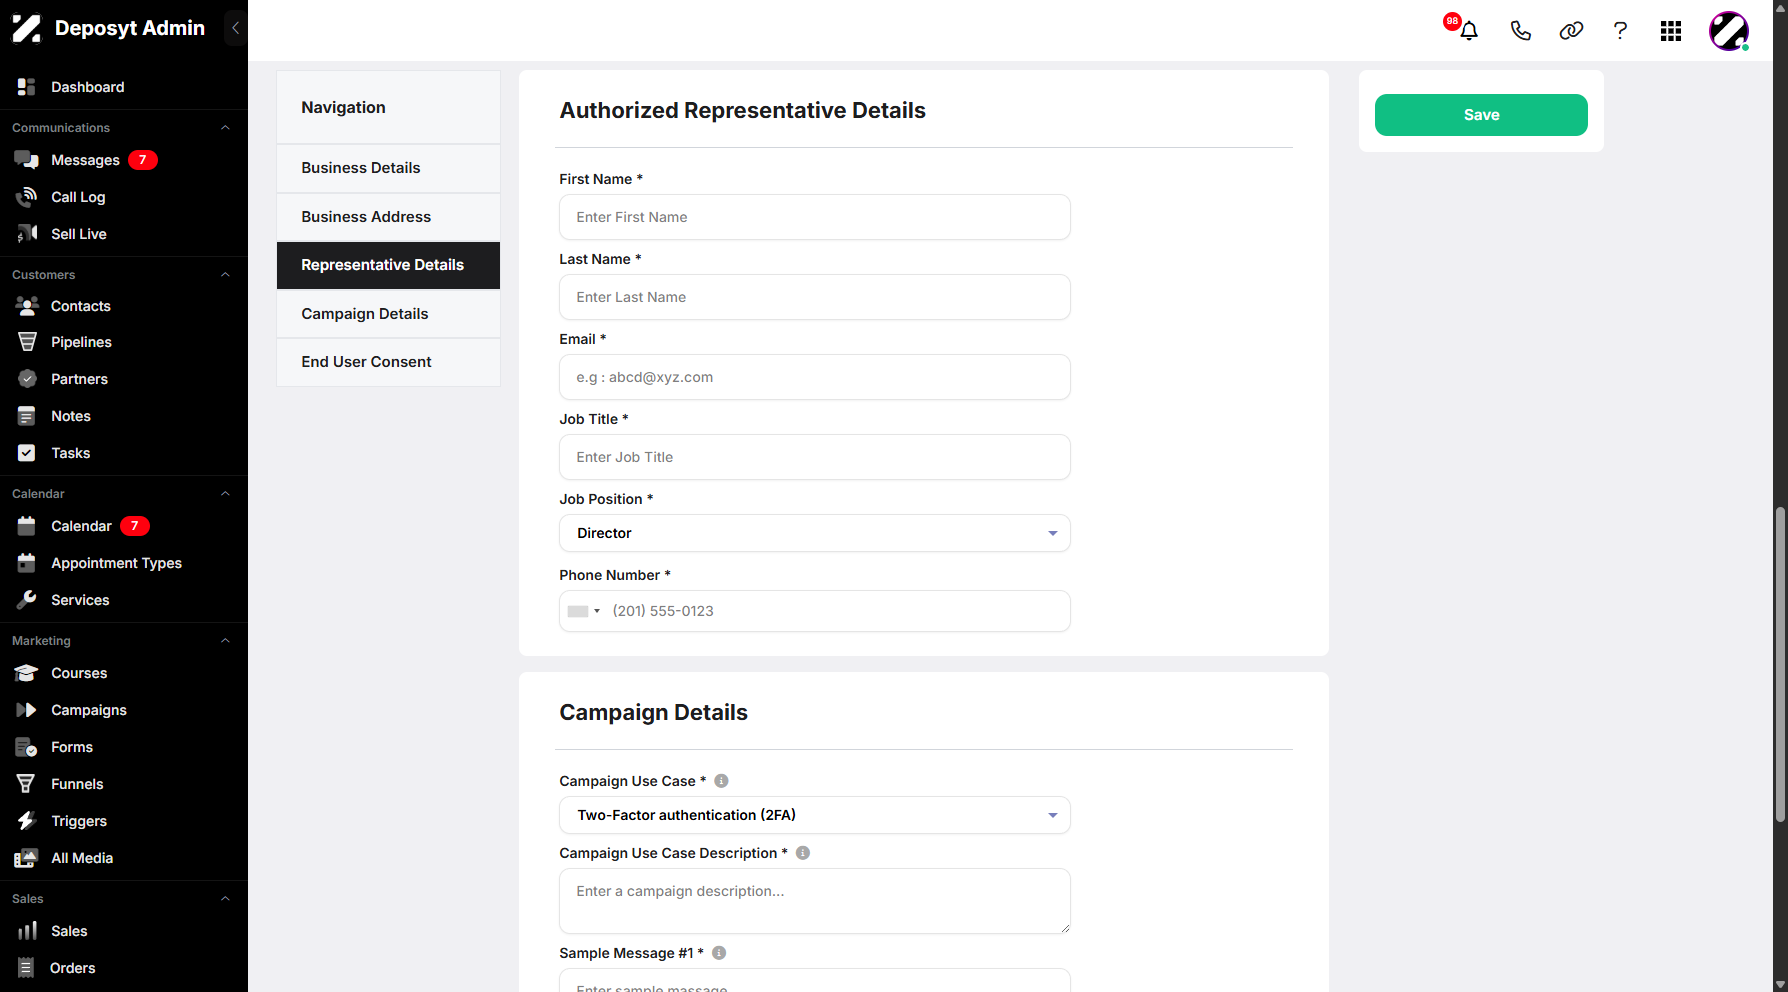The width and height of the screenshot is (1788, 992).
Task: Click the First Name input field
Action: [x=815, y=217]
